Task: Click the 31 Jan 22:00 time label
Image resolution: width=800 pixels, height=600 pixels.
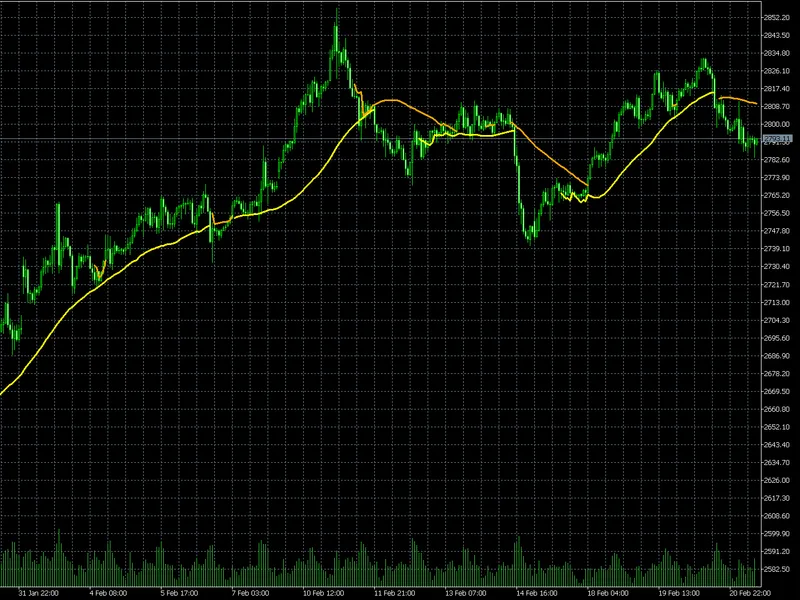Action: point(38,593)
